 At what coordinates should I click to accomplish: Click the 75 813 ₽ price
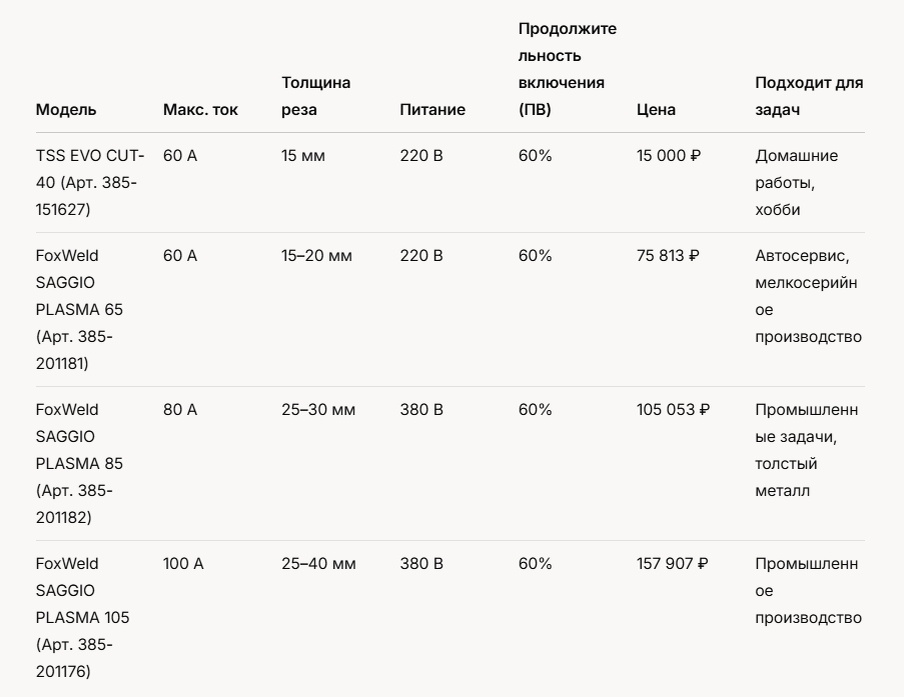(x=668, y=256)
